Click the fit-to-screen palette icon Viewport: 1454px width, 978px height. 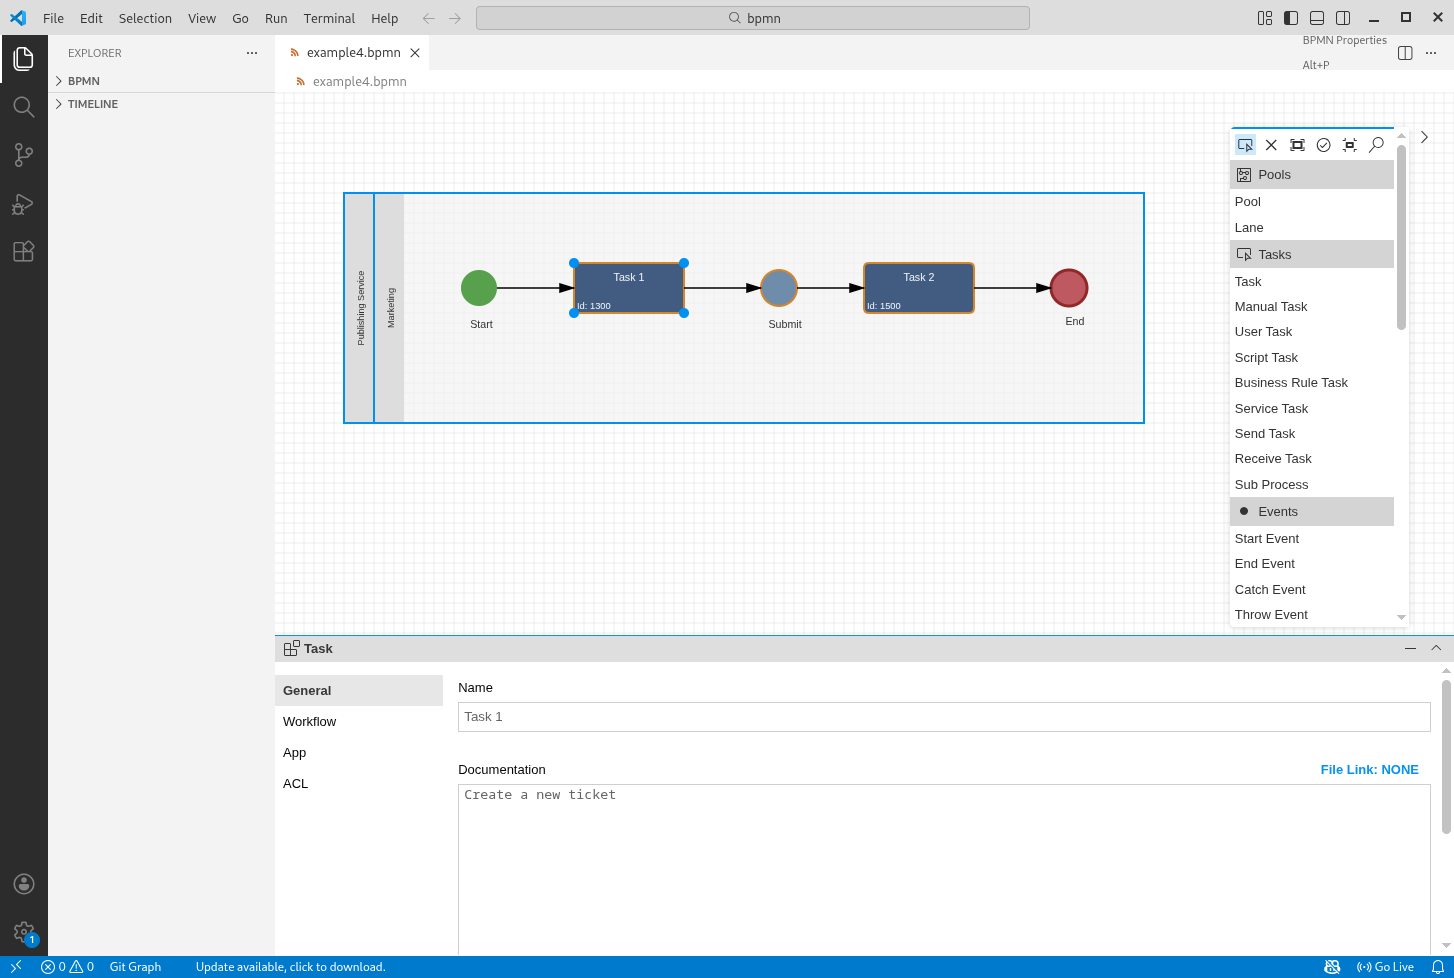click(x=1349, y=145)
